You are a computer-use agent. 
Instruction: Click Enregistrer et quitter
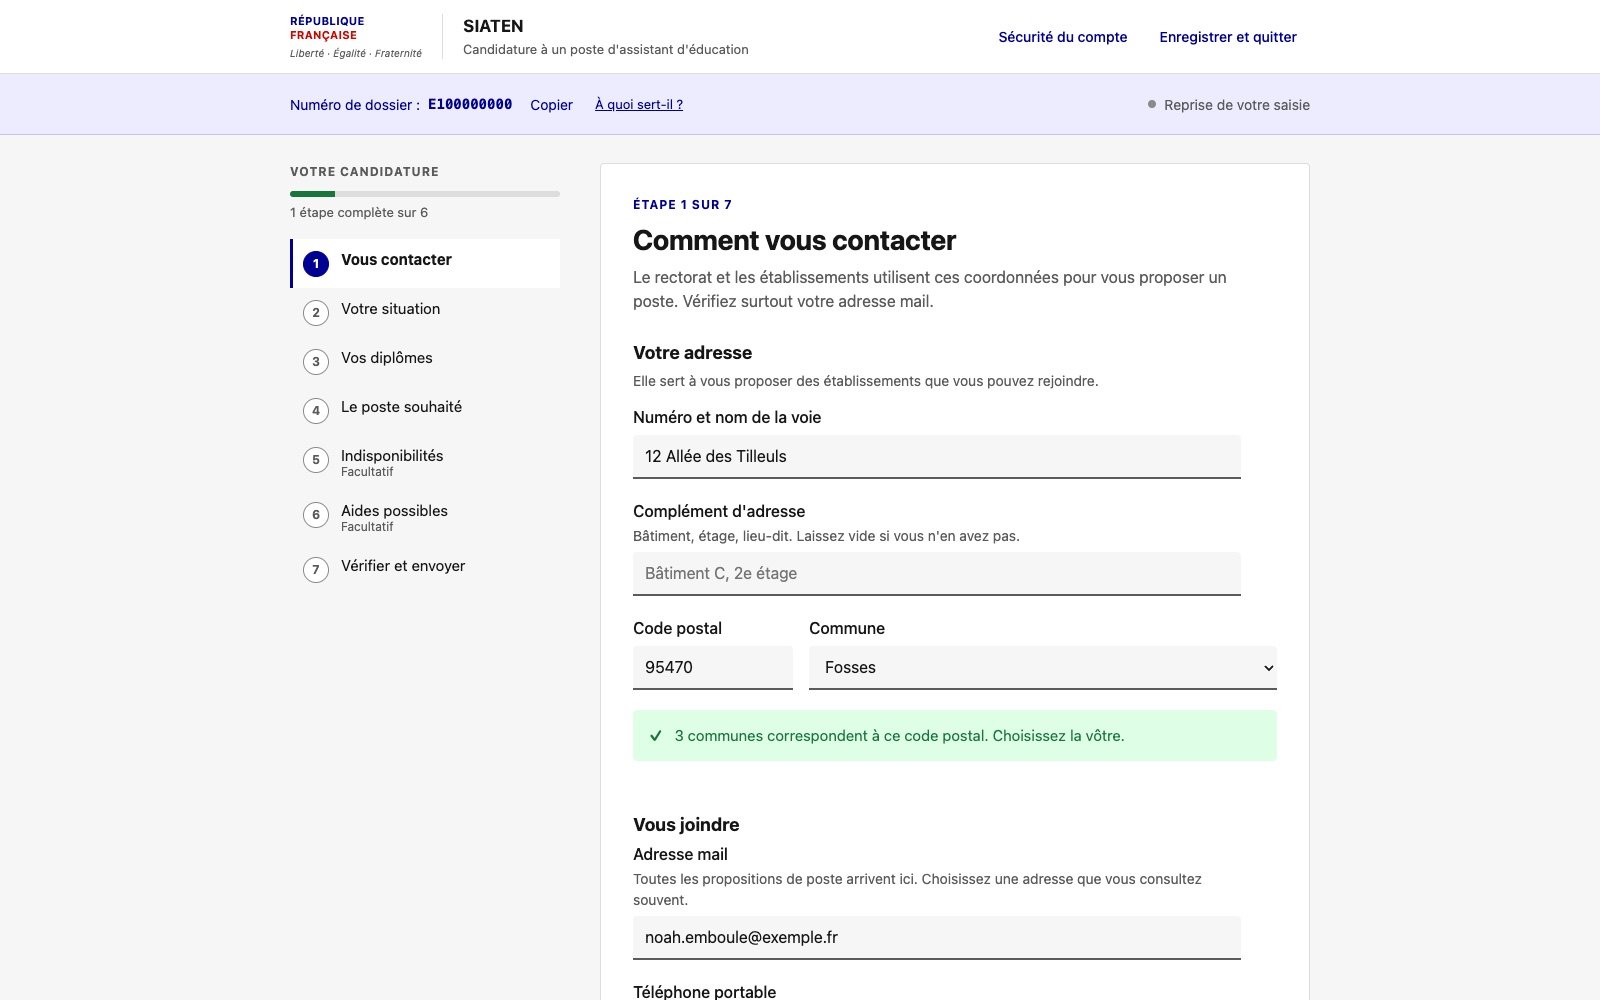1228,37
